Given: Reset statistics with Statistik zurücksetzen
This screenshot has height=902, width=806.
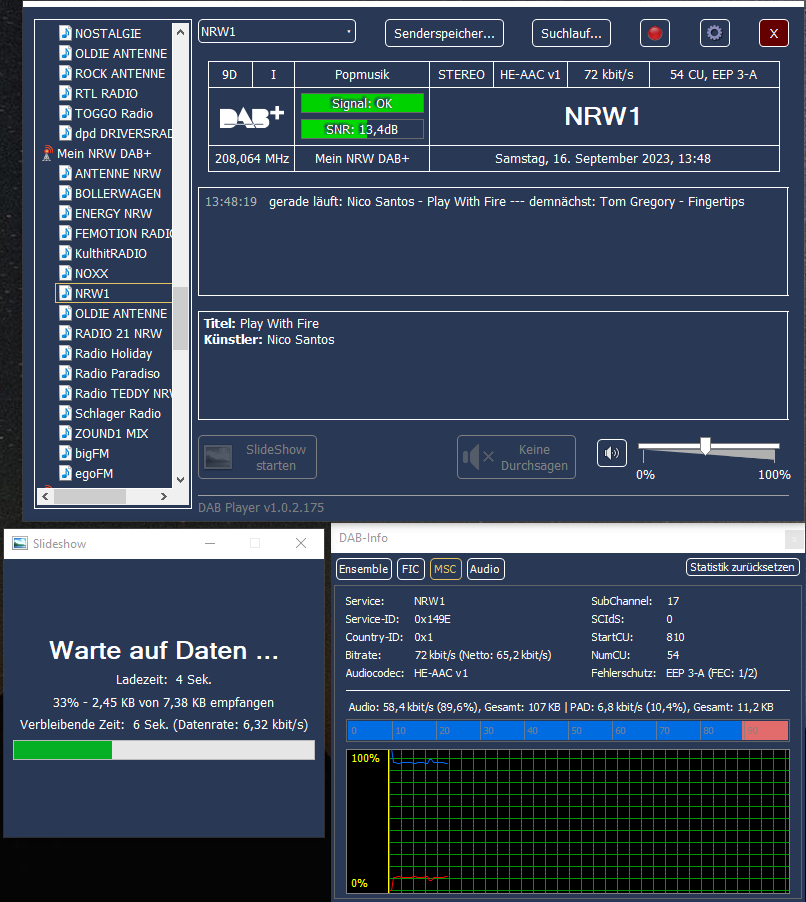Looking at the screenshot, I should (743, 567).
